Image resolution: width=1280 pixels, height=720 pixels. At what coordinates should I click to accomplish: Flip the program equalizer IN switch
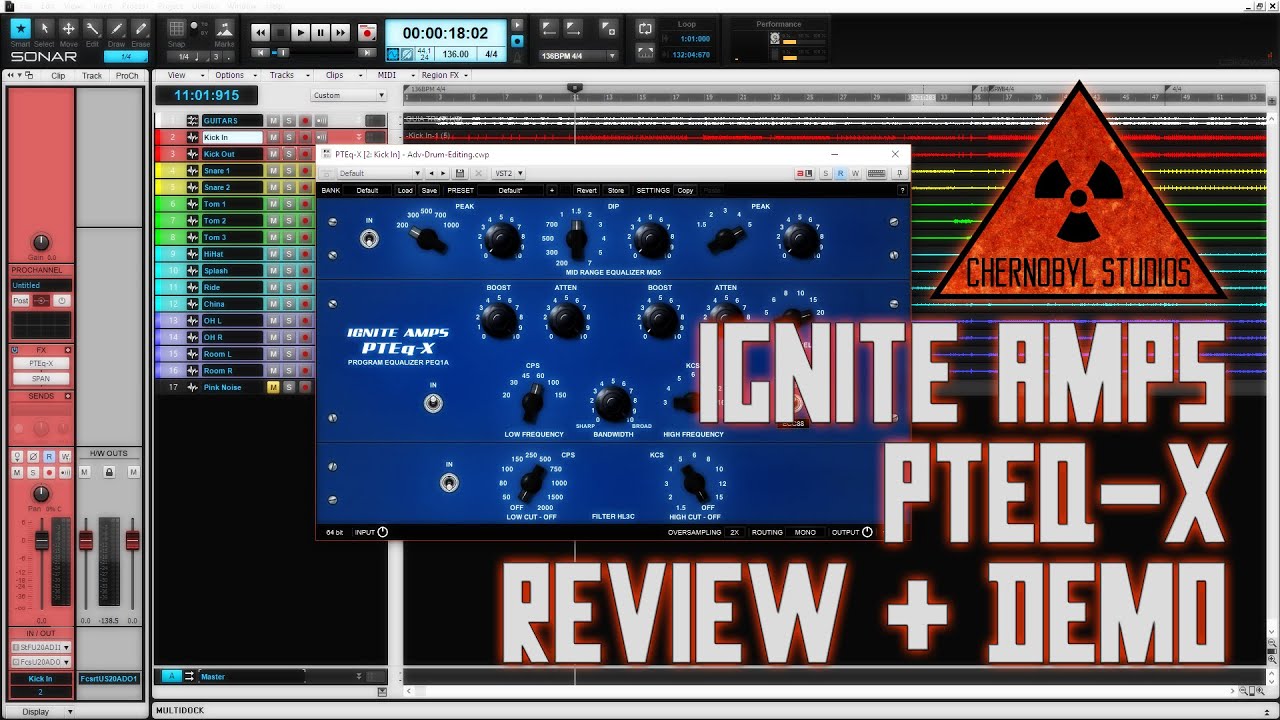[x=433, y=403]
